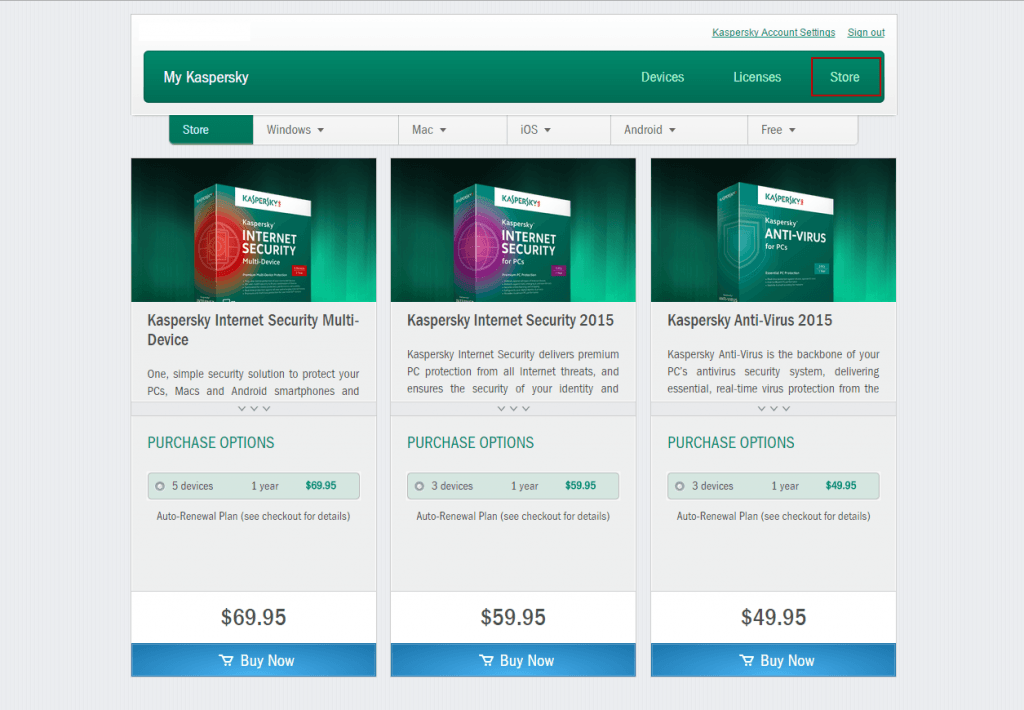
Task: Open the Android dropdown menu
Action: 679,130
